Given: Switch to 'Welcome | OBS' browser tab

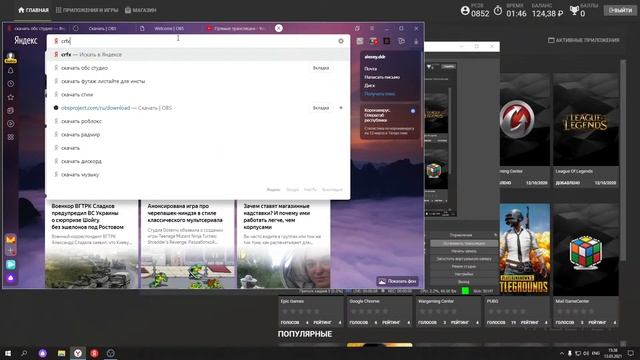Looking at the screenshot, I should 169,29.
